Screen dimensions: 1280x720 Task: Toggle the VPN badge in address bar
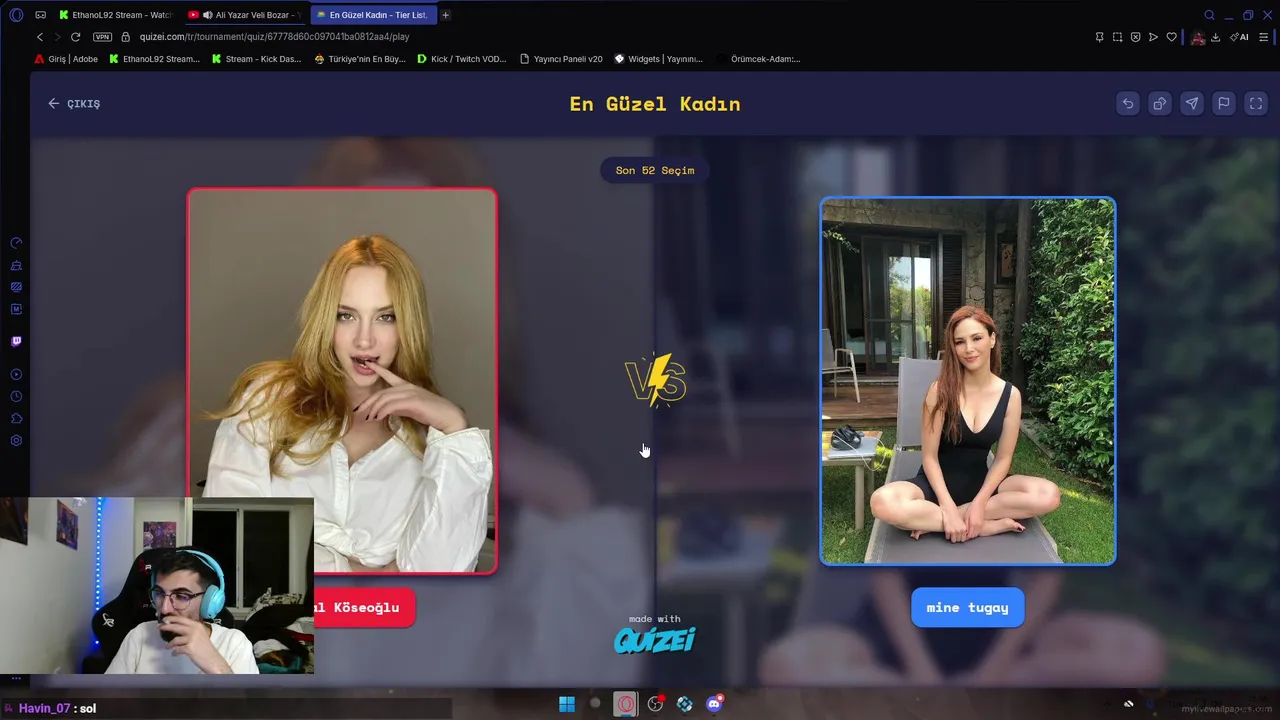[x=102, y=37]
